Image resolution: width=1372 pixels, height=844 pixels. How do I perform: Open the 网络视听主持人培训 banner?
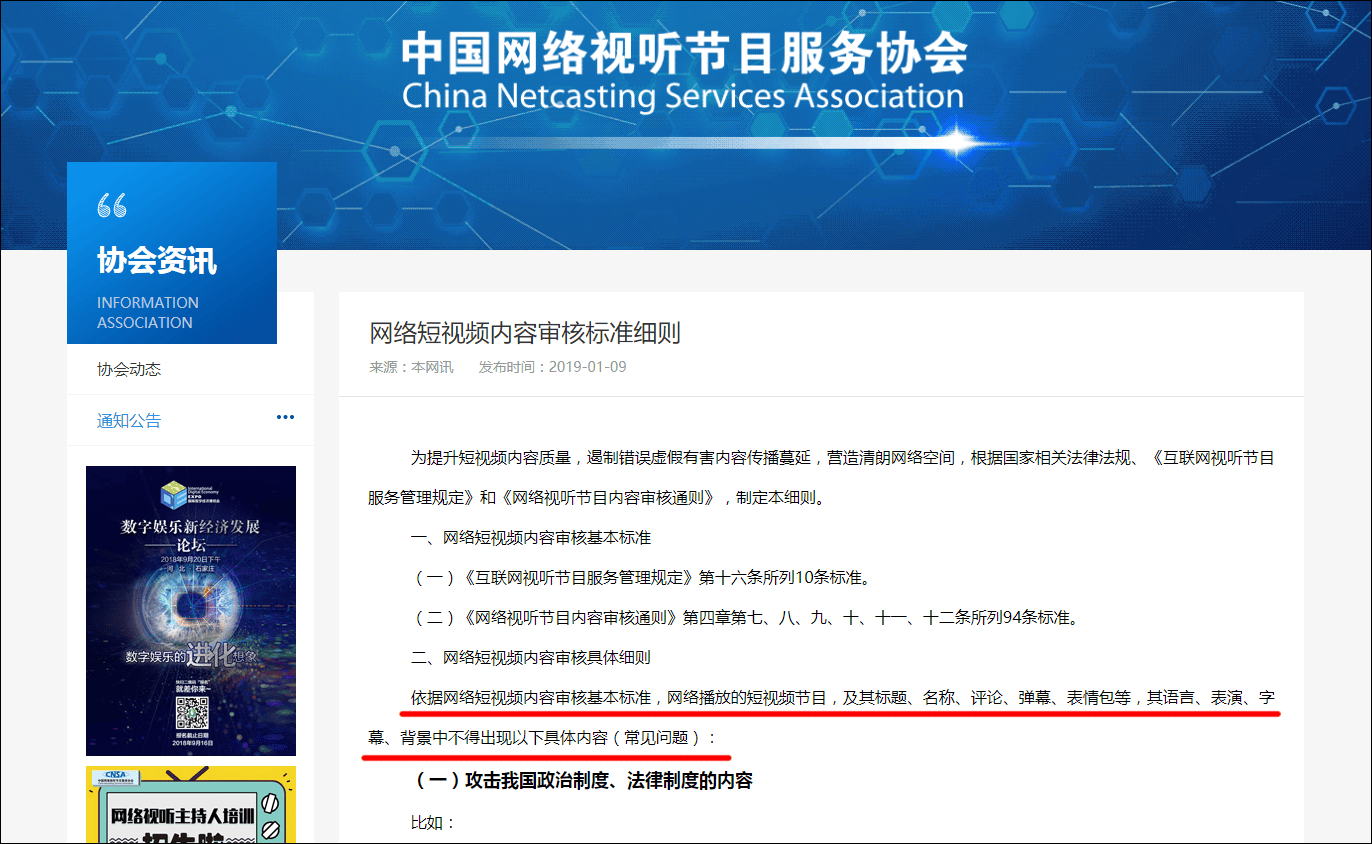(191, 805)
